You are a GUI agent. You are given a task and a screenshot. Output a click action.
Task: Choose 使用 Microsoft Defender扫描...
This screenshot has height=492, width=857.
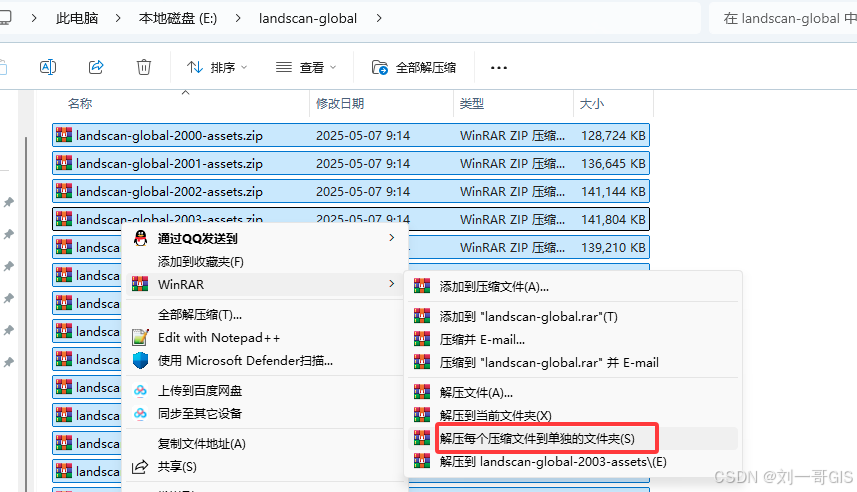click(x=265, y=360)
